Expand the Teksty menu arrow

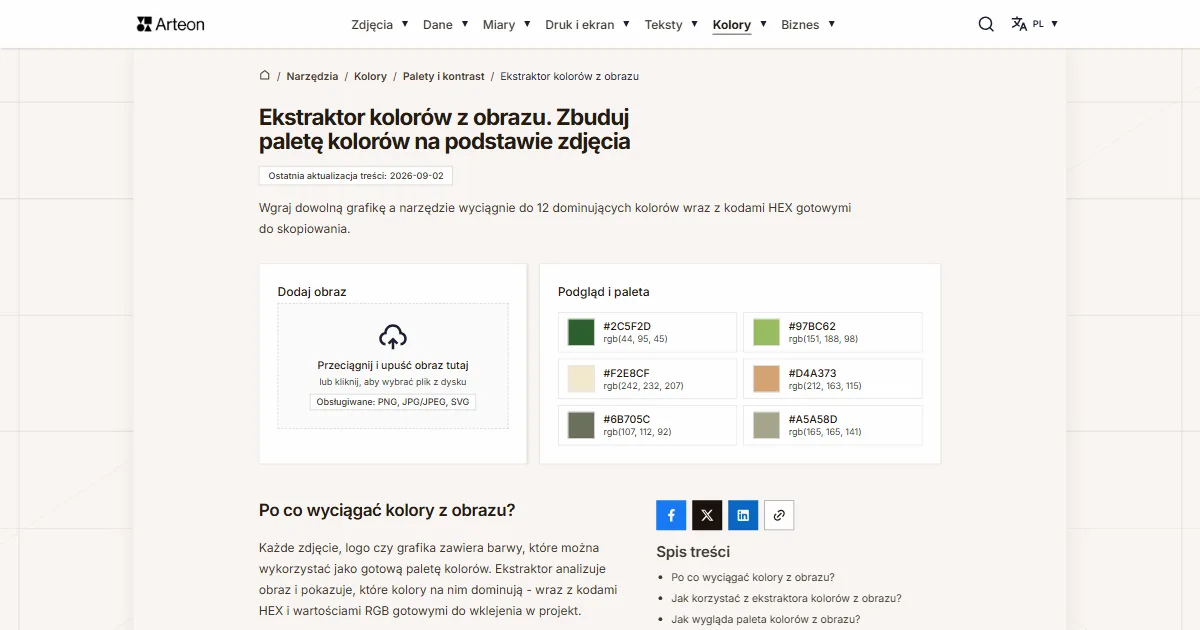pos(694,24)
